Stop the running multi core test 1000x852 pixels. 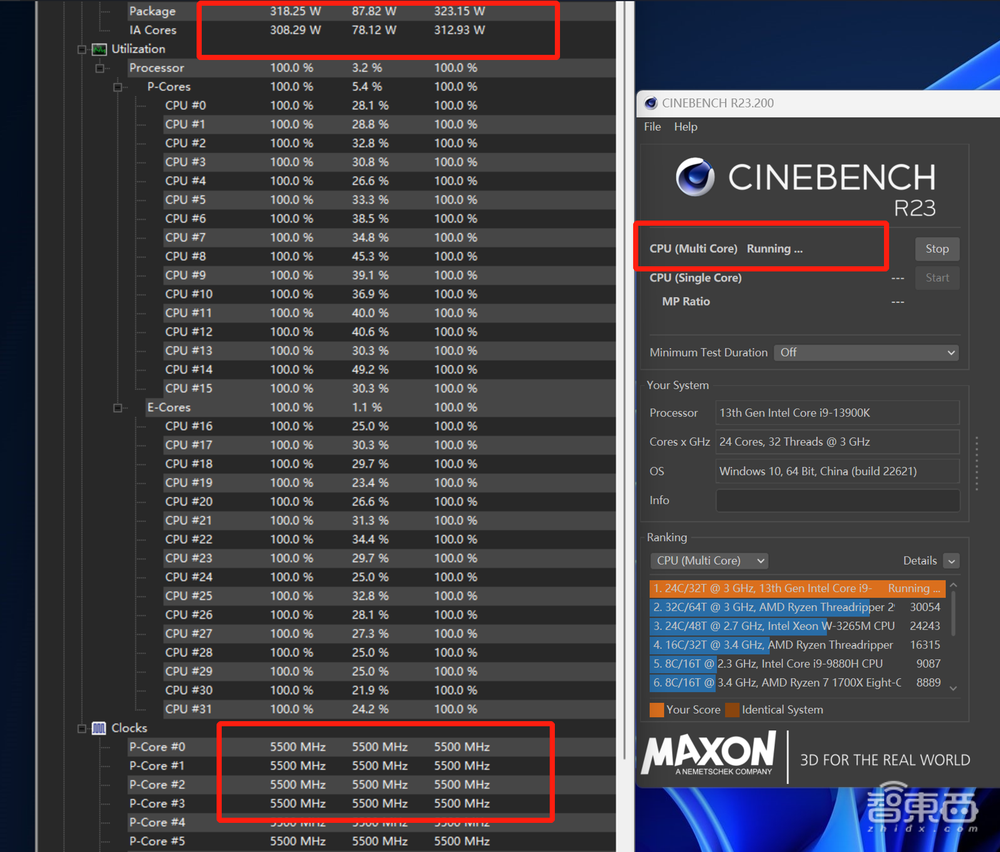[936, 249]
